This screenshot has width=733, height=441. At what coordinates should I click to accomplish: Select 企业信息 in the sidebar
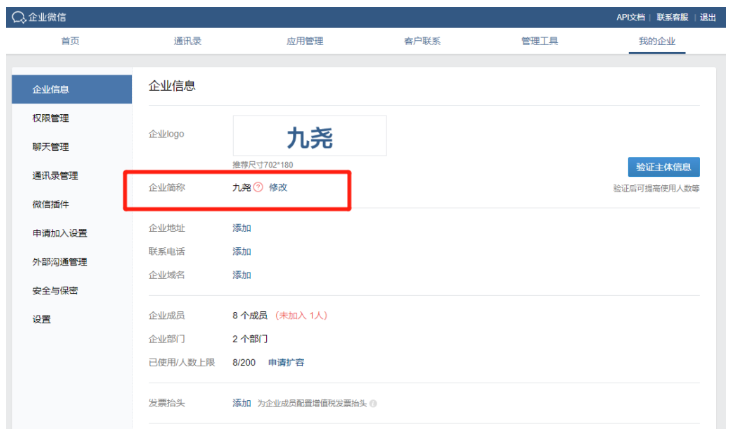[72, 89]
